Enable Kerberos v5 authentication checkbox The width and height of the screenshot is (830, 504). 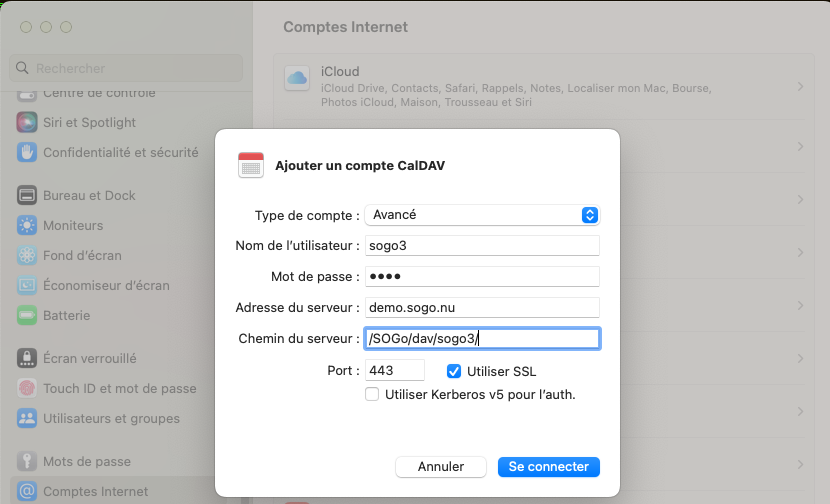click(x=372, y=394)
